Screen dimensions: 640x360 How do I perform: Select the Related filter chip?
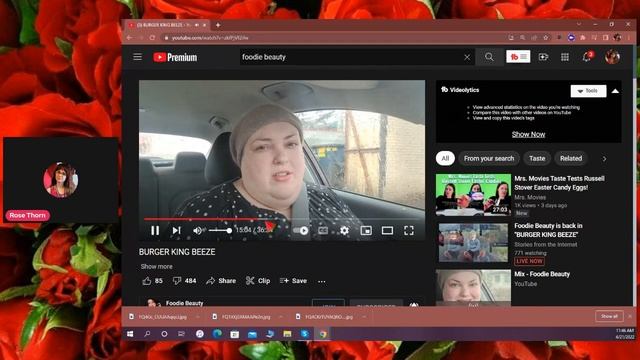pyautogui.click(x=571, y=158)
